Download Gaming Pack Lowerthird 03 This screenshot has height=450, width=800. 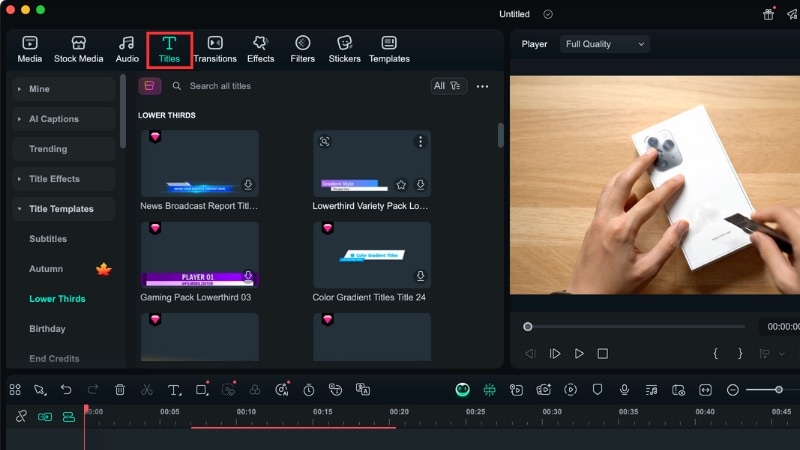pyautogui.click(x=248, y=276)
